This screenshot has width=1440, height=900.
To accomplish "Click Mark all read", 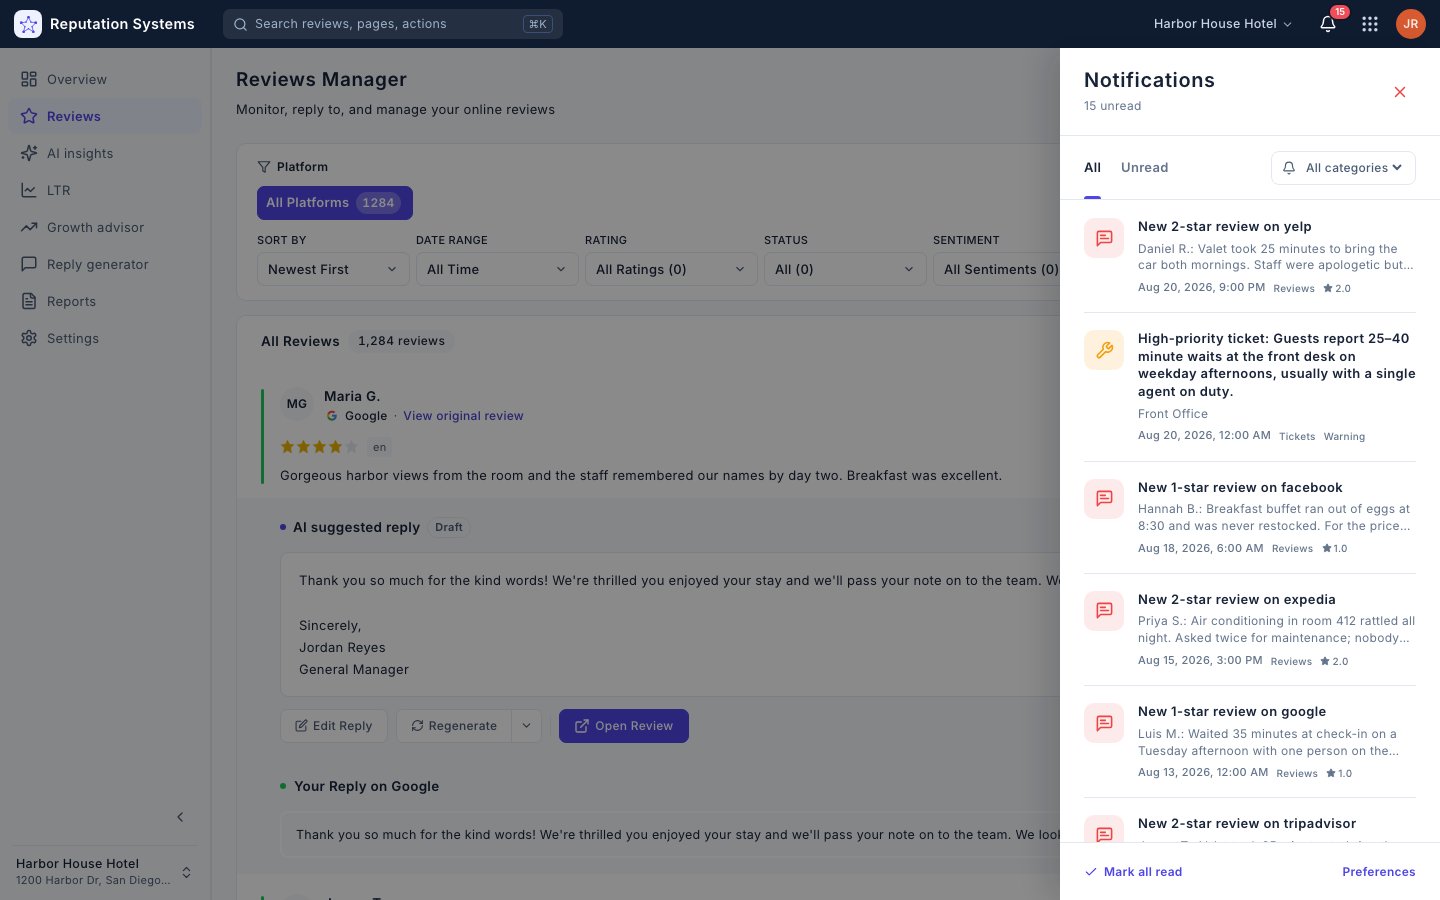I will point(1134,872).
